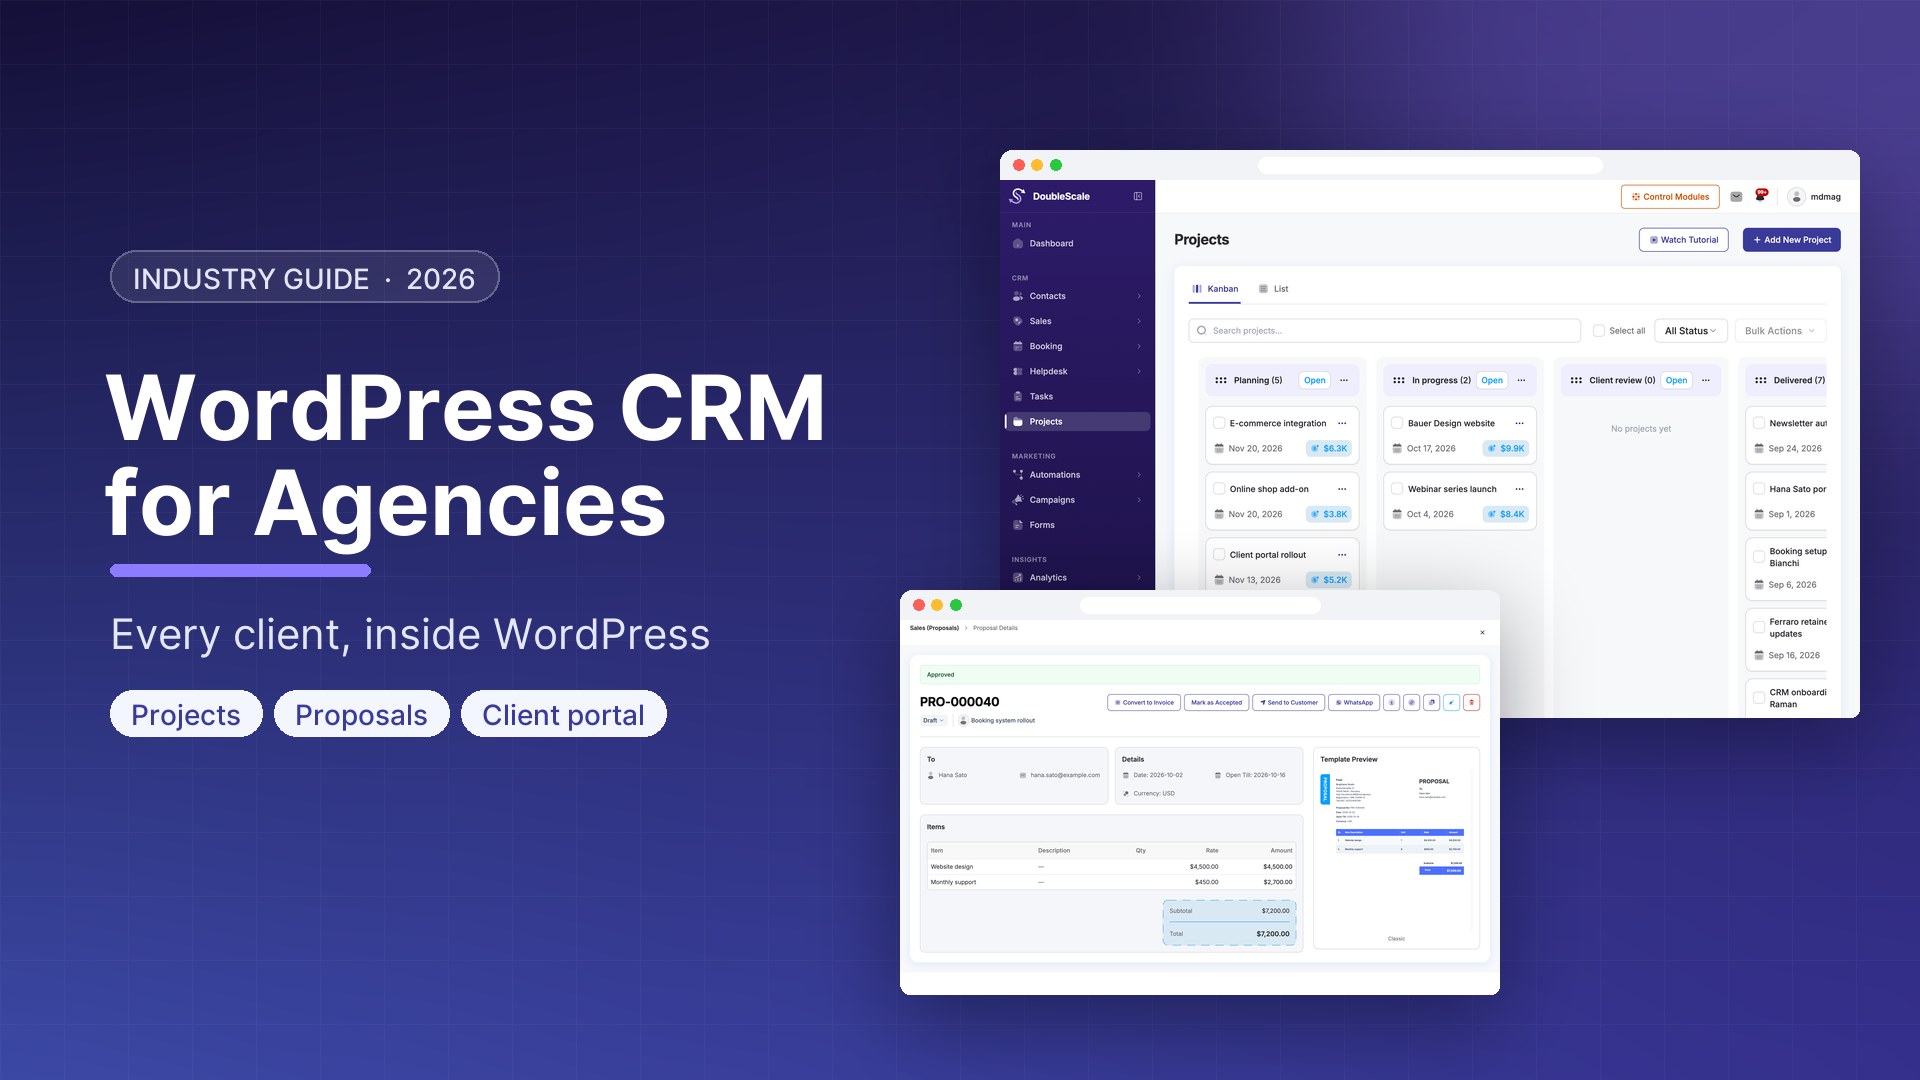Collapse the DoubleScale sidebar with the panel icon
This screenshot has width=1920, height=1080.
(1138, 196)
